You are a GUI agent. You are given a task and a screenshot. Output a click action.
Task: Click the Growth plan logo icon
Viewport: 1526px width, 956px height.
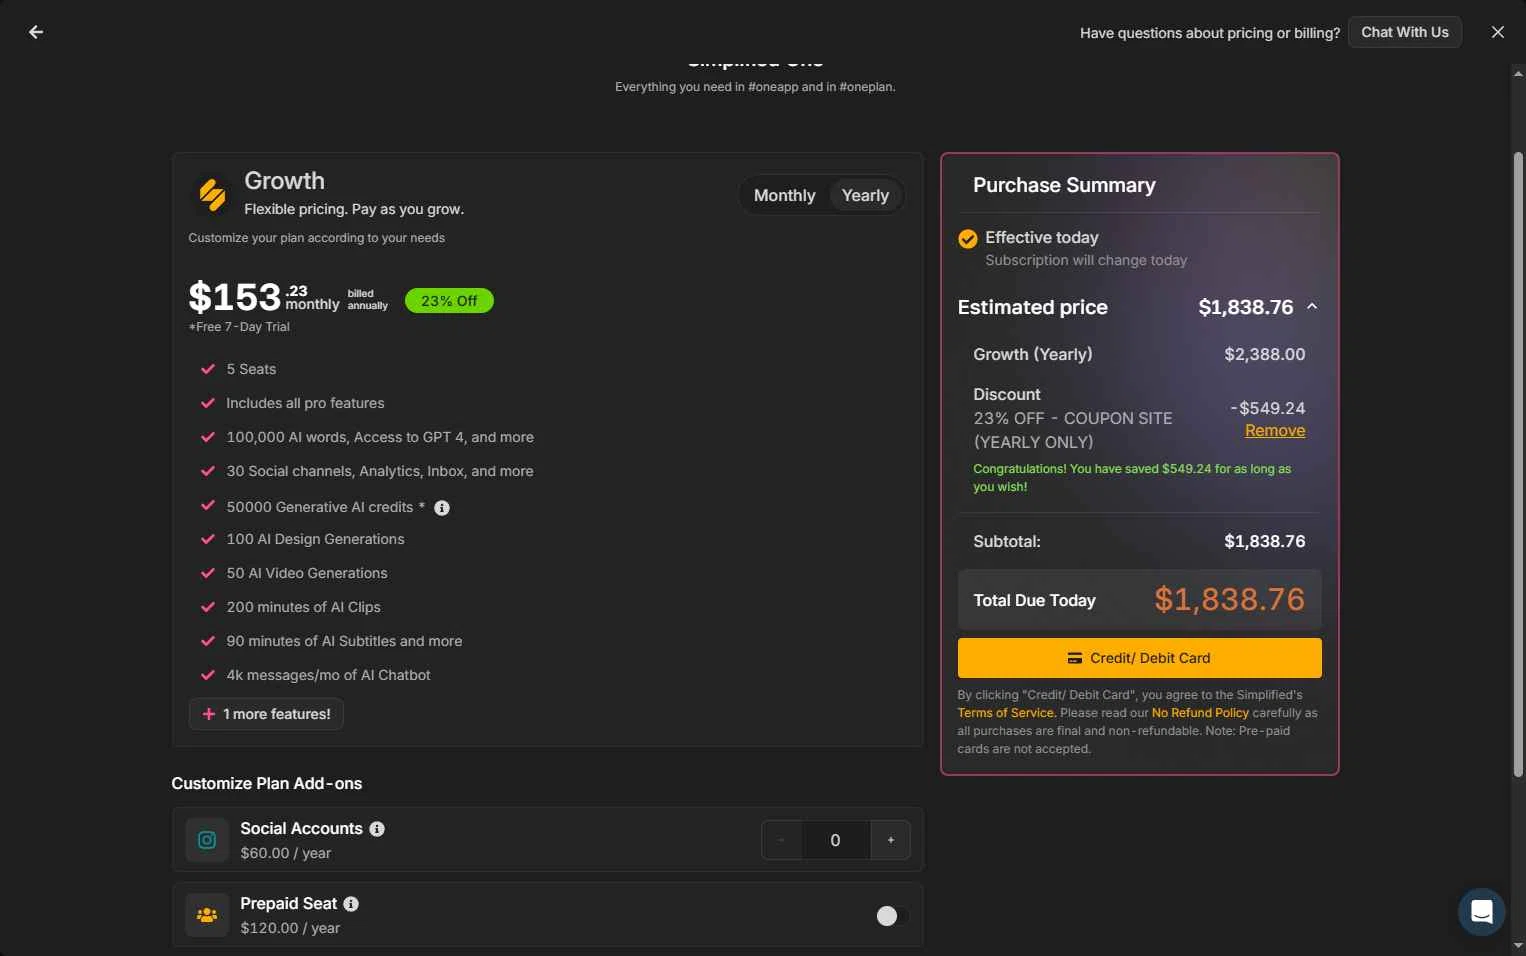click(x=212, y=195)
